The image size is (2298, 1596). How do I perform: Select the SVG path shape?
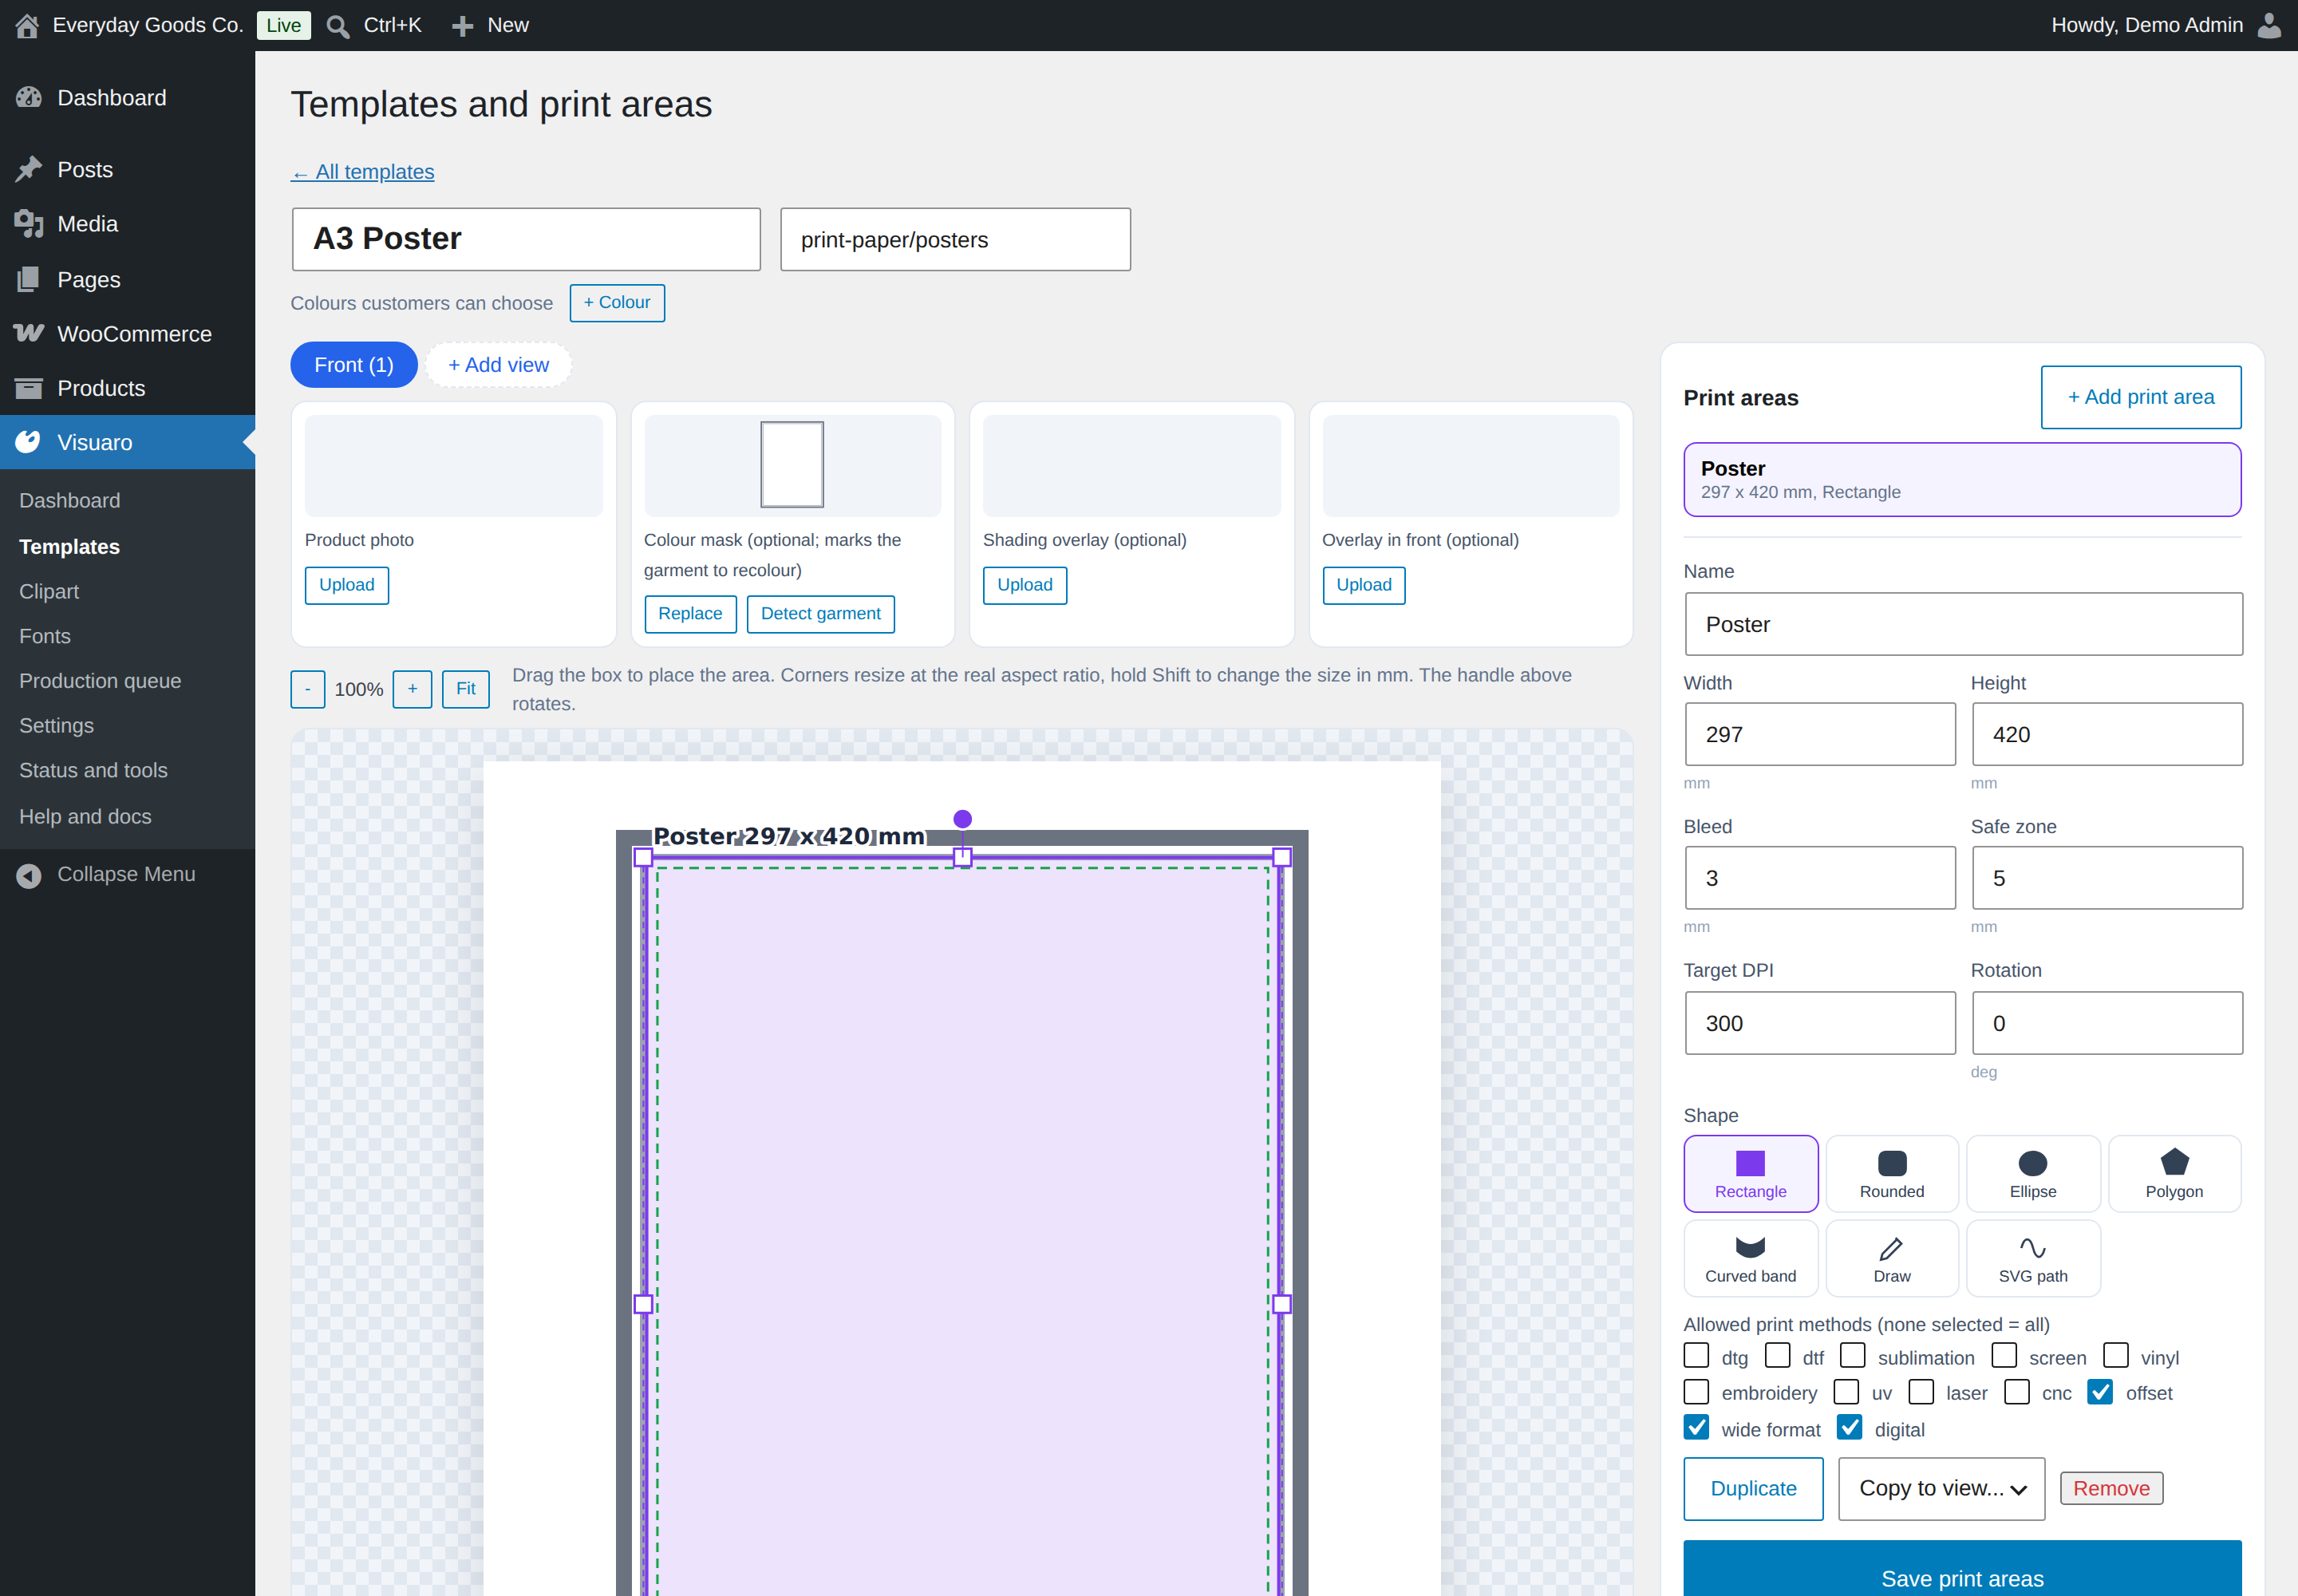(x=2032, y=1258)
